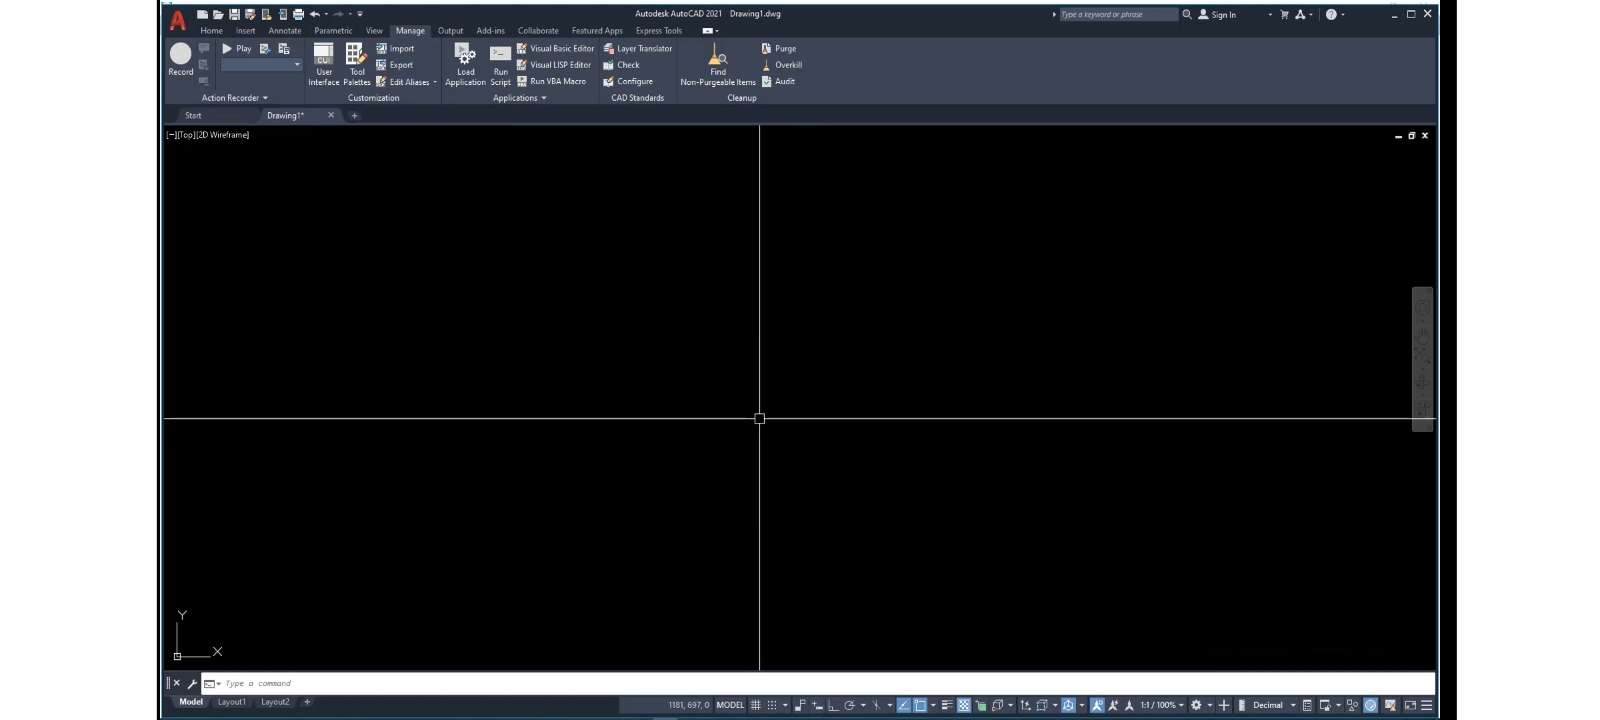Image resolution: width=1600 pixels, height=720 pixels.
Task: Toggle Polar tracking in status bar
Action: (849, 705)
